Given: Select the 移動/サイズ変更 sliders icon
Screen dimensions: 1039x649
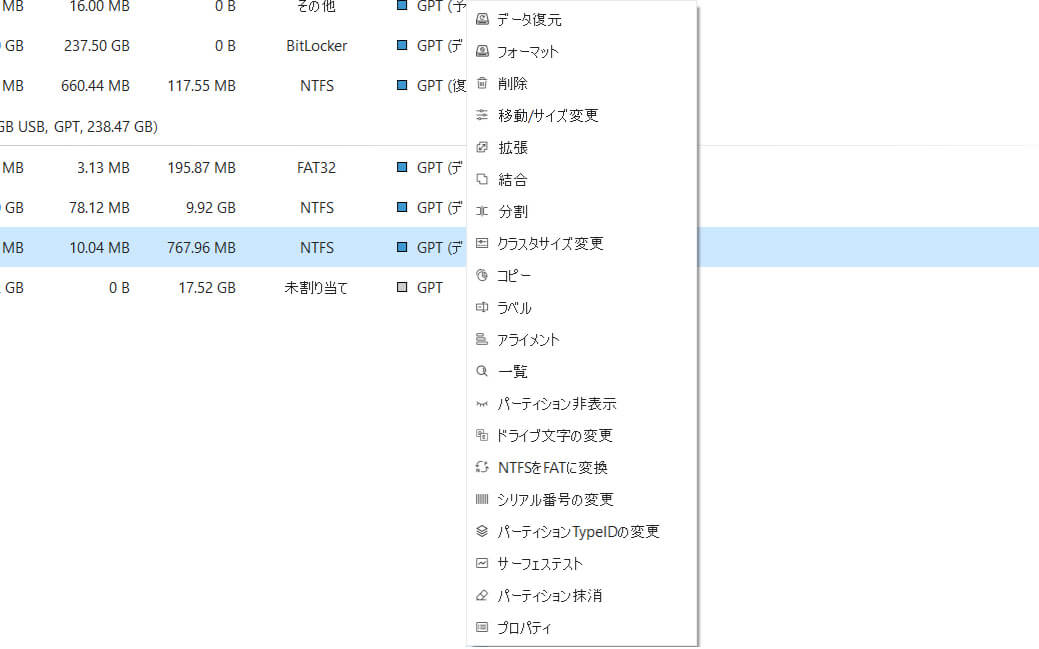Looking at the screenshot, I should [482, 115].
